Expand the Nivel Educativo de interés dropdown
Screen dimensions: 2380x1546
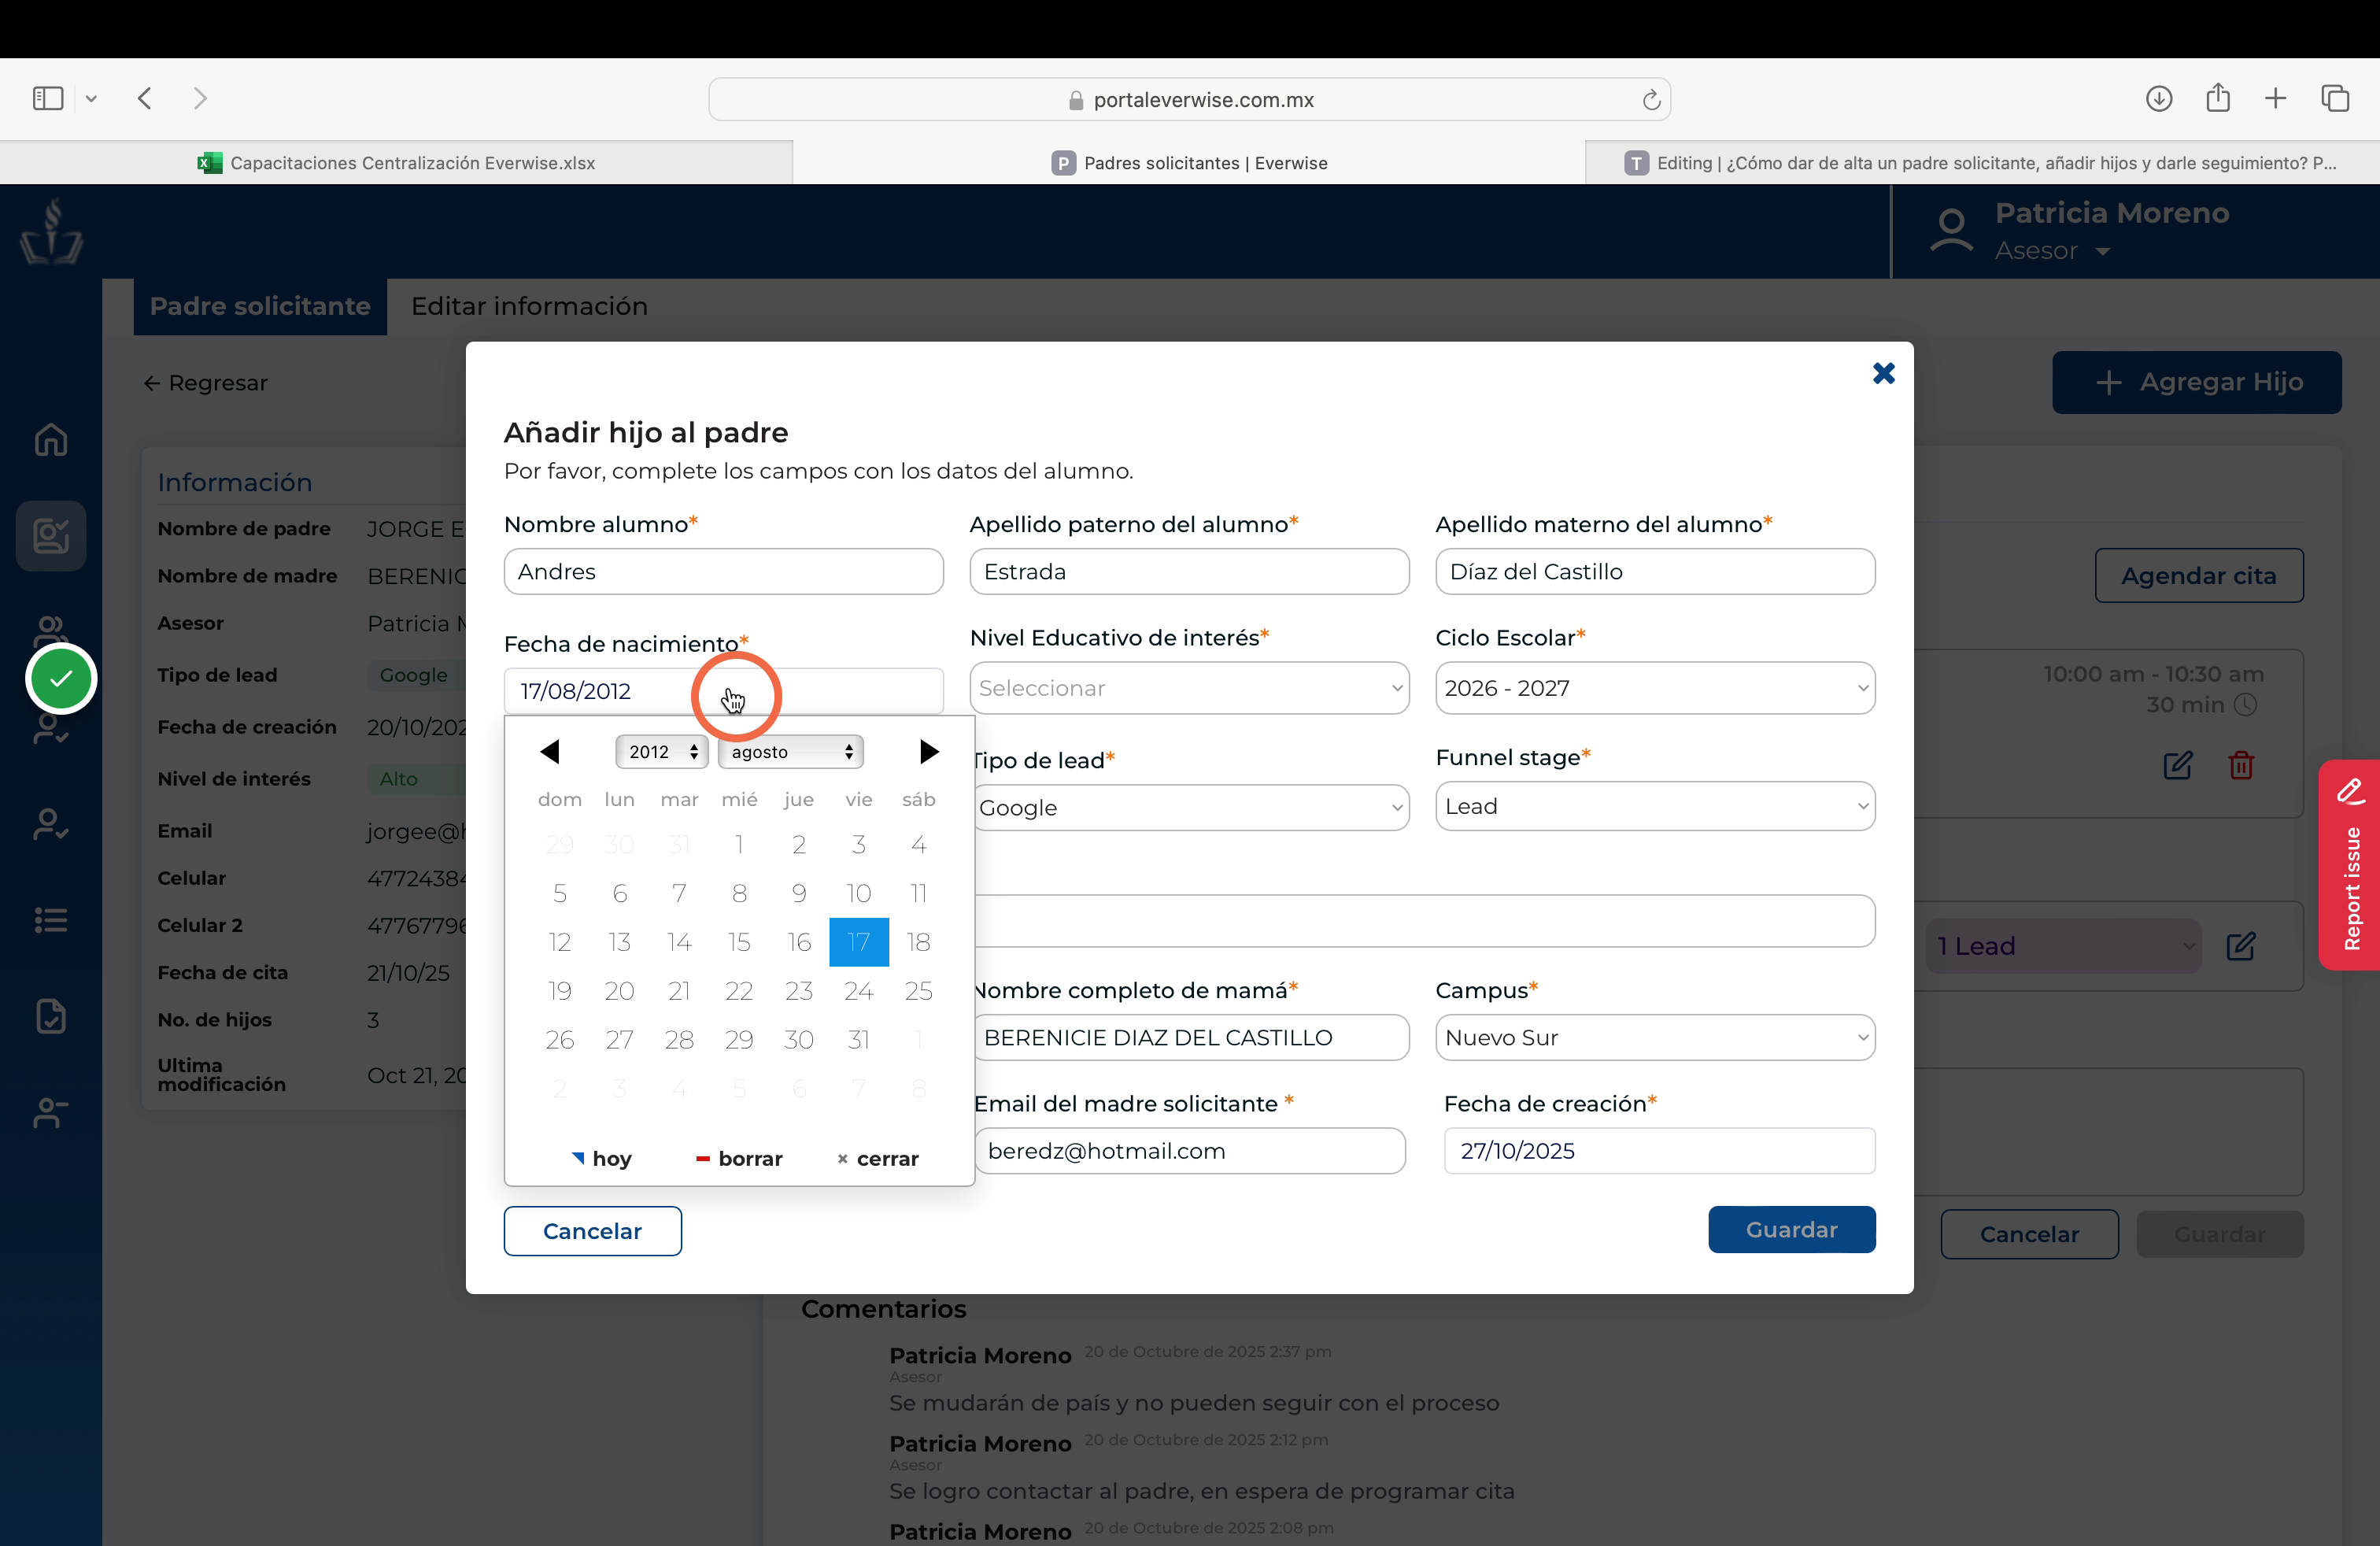click(x=1189, y=688)
